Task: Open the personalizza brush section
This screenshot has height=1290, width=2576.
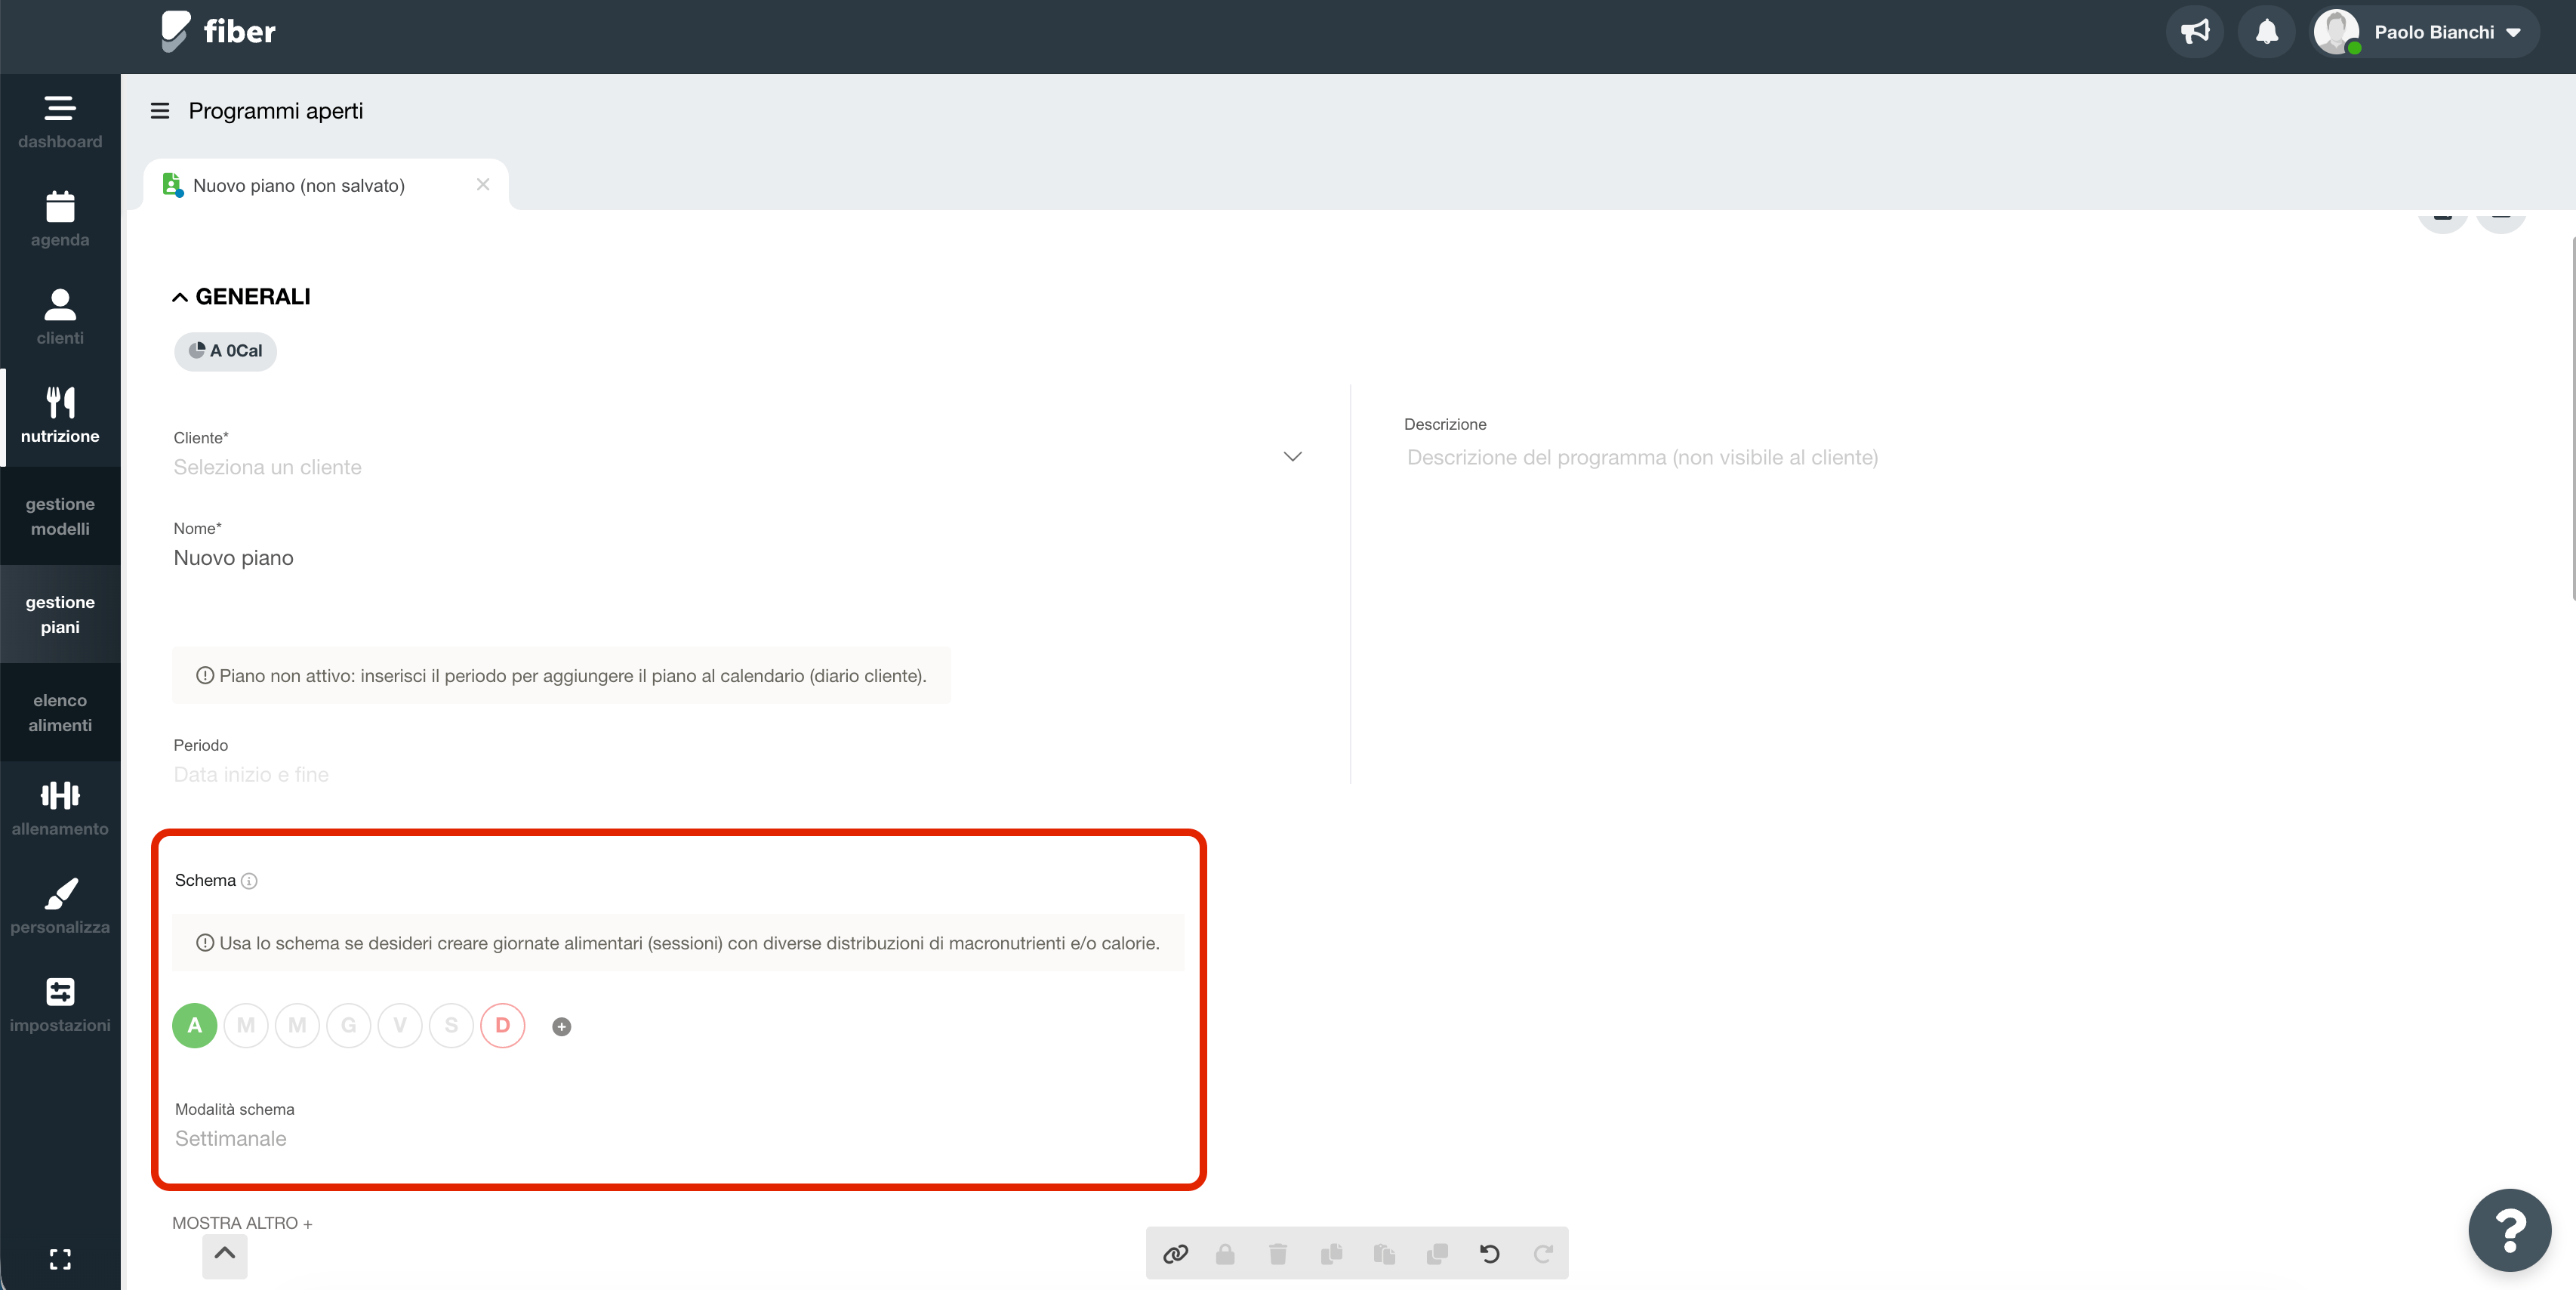Action: [x=60, y=907]
